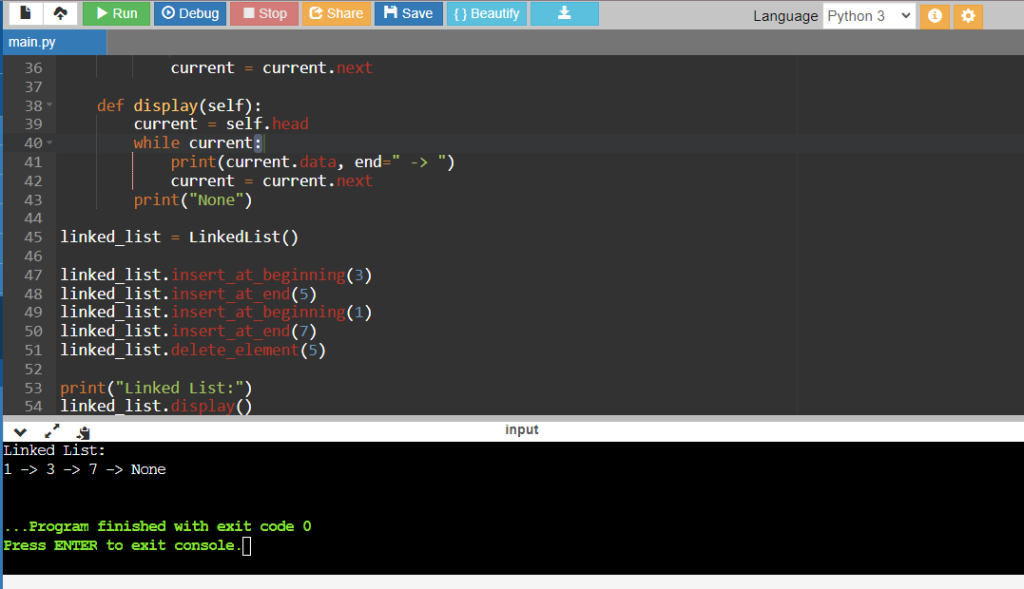Beautify the code formatting

click(x=486, y=13)
